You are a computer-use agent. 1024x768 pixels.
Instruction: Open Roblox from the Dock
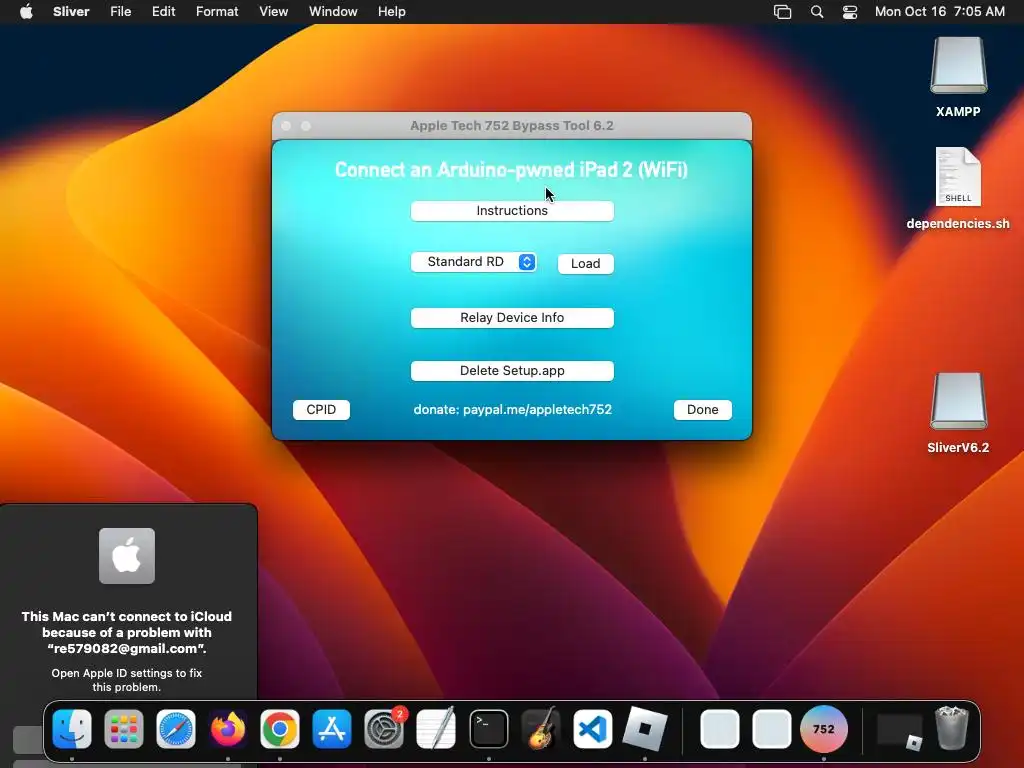pos(645,729)
